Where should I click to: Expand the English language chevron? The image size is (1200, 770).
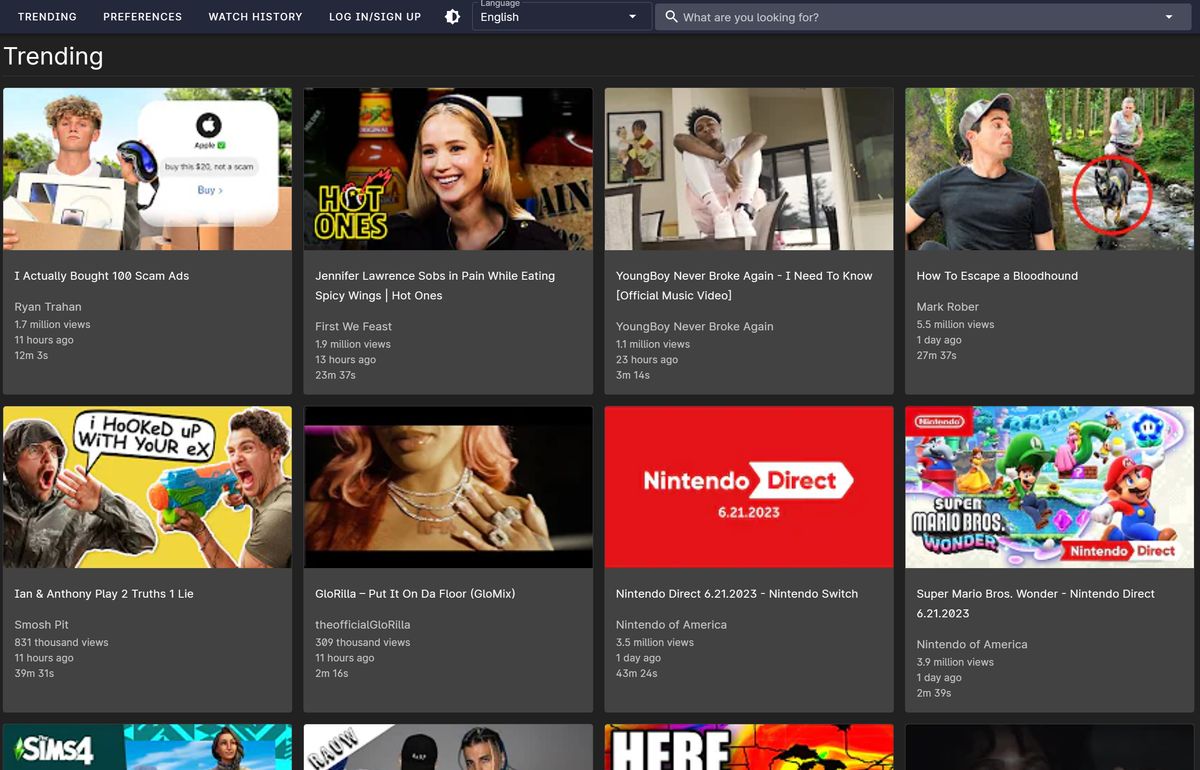point(631,17)
